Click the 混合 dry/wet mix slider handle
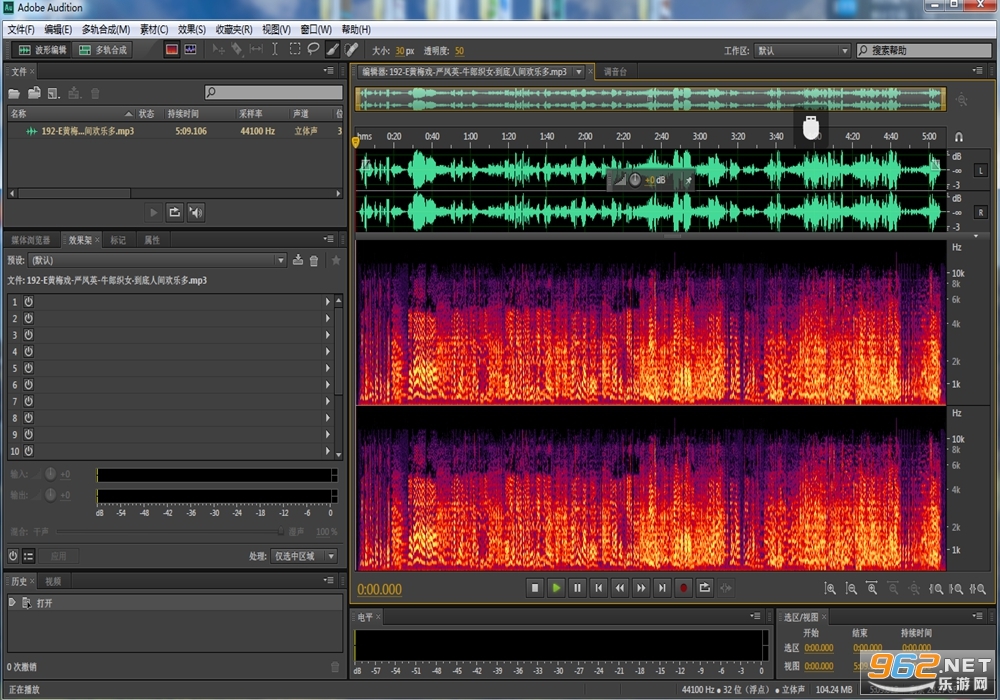The height and width of the screenshot is (700, 1000). [280, 531]
